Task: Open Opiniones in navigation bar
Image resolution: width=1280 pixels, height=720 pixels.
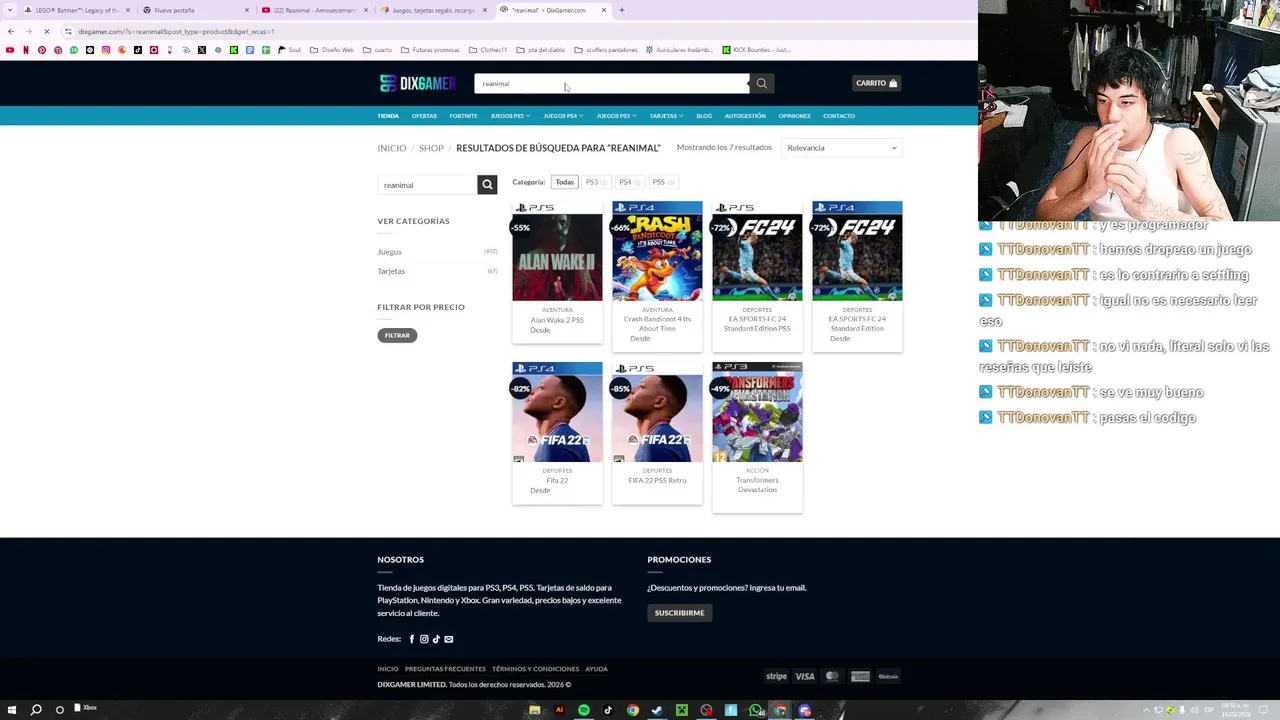Action: 794,116
